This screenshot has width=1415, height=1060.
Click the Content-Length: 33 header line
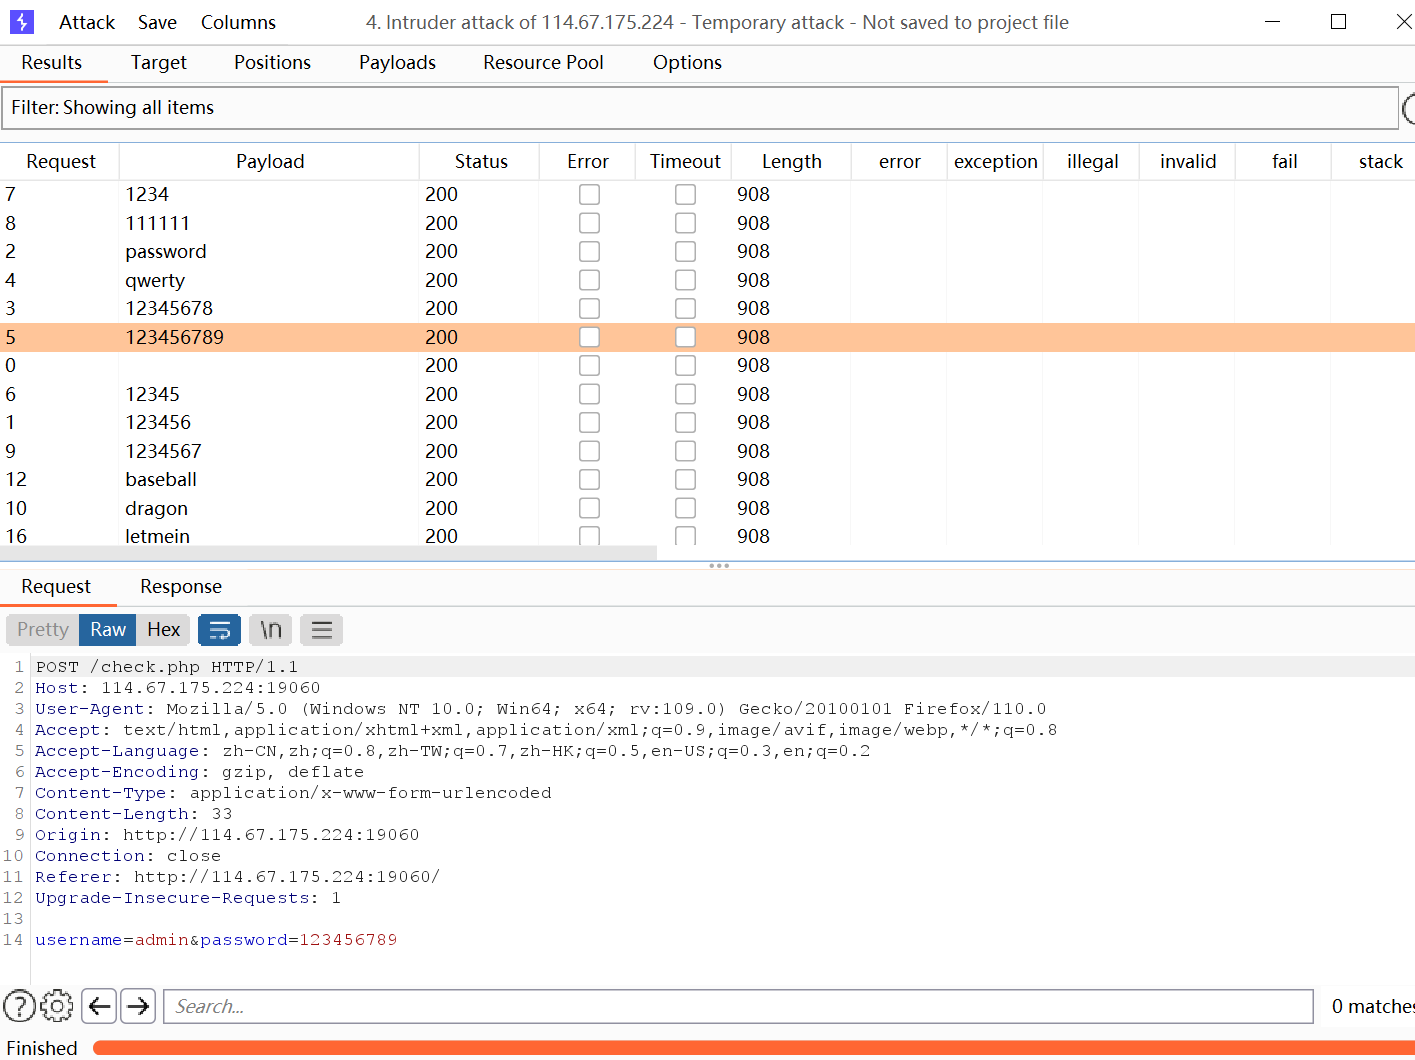pos(133,813)
